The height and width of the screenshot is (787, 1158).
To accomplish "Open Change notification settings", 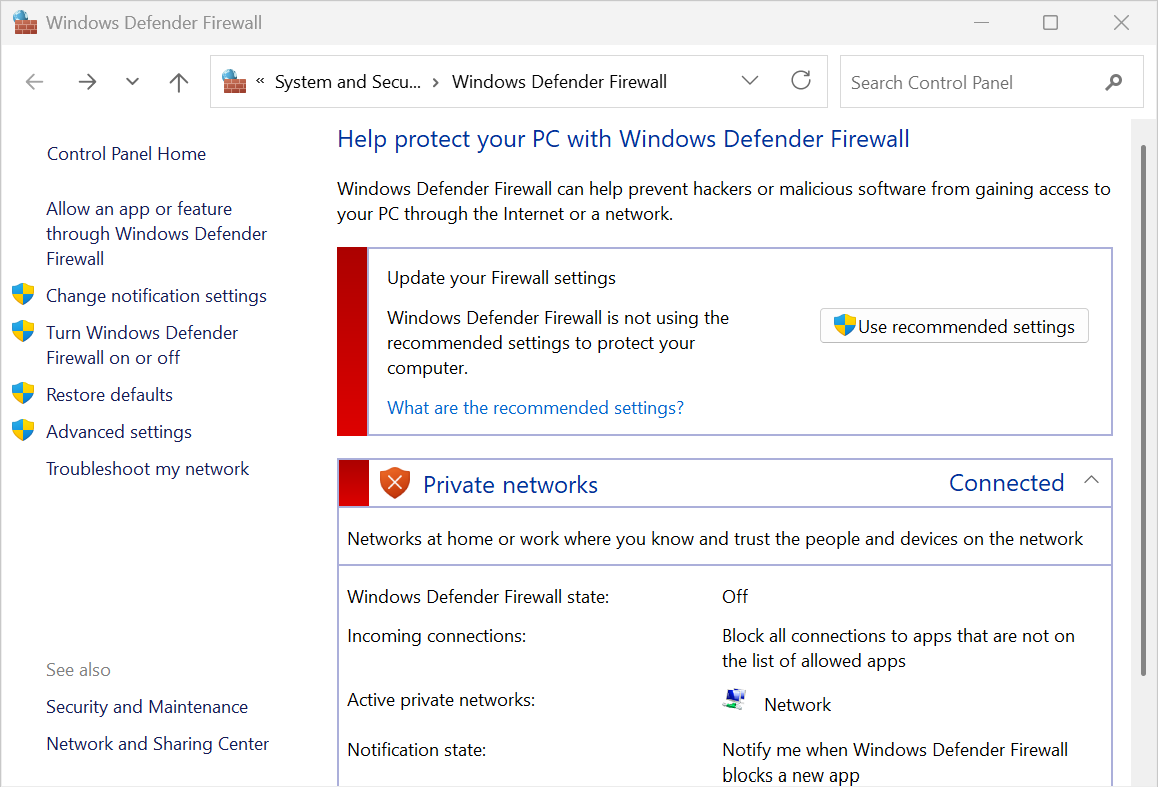I will [x=157, y=296].
